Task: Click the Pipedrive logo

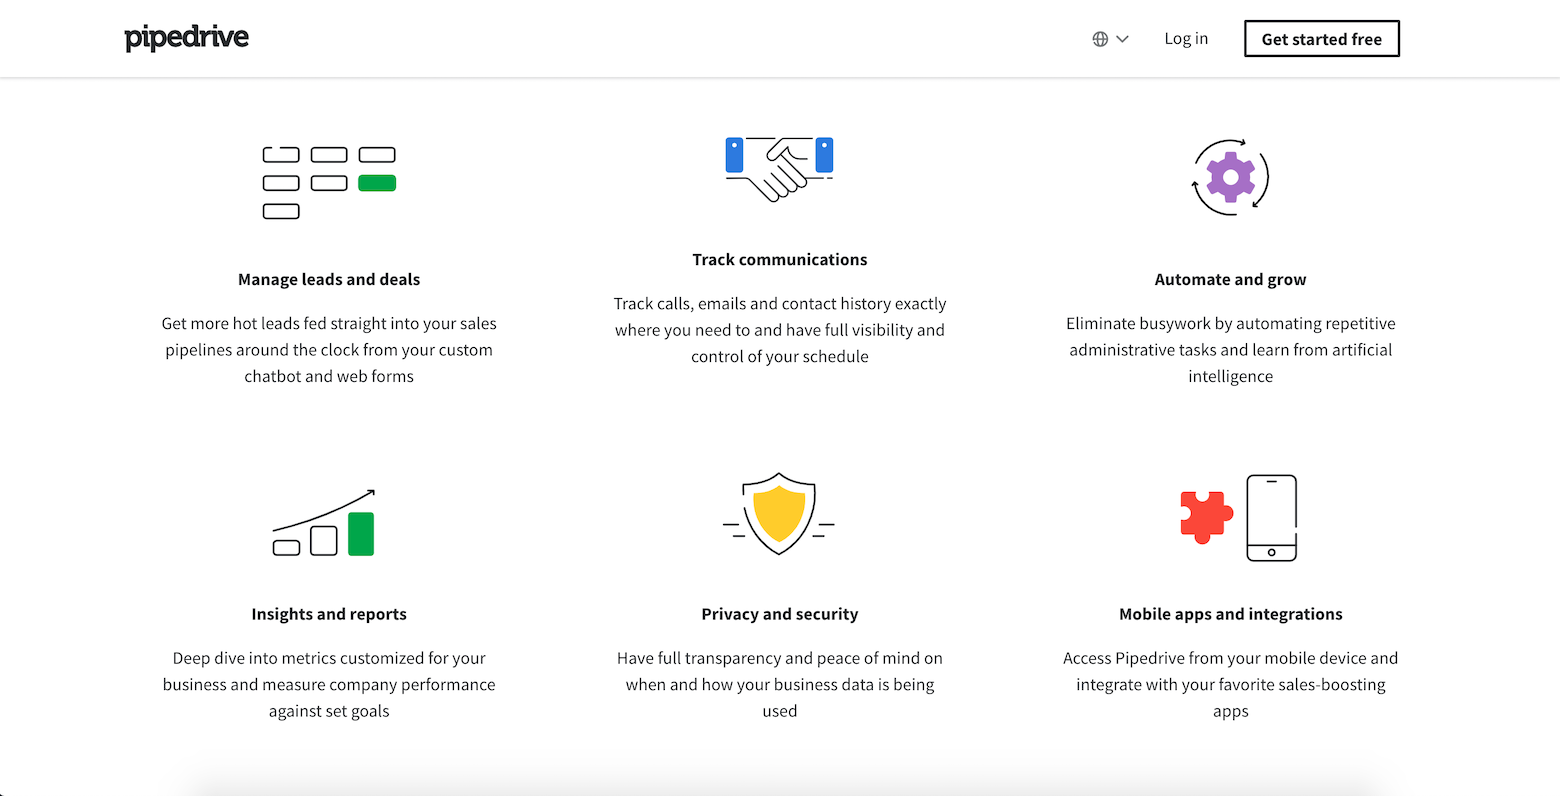Action: [x=187, y=38]
